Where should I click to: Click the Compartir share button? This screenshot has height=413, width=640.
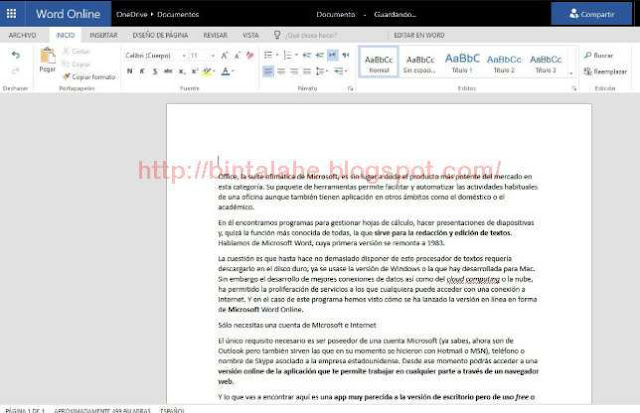tap(591, 14)
